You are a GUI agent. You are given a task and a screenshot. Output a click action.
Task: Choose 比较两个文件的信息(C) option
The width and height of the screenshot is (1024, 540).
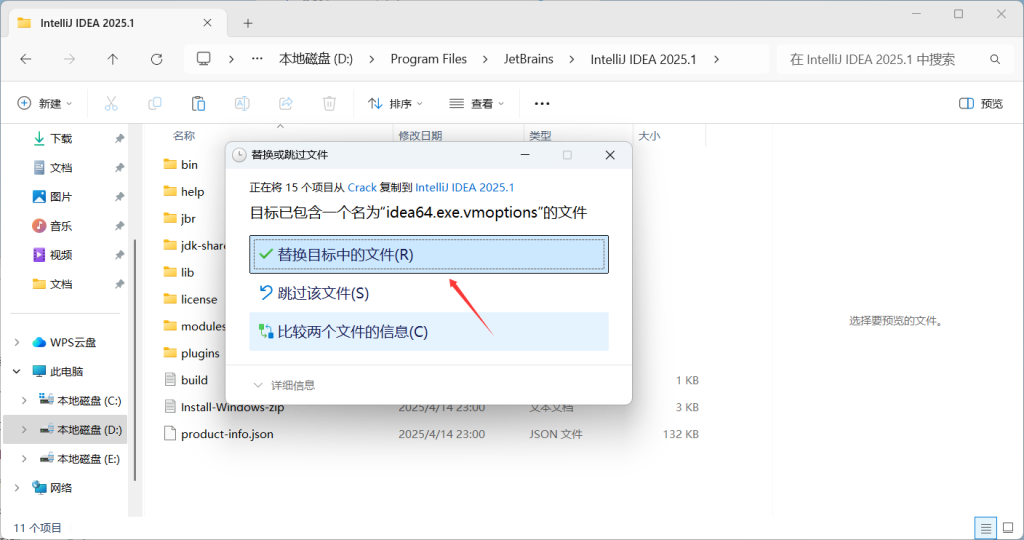coord(429,332)
